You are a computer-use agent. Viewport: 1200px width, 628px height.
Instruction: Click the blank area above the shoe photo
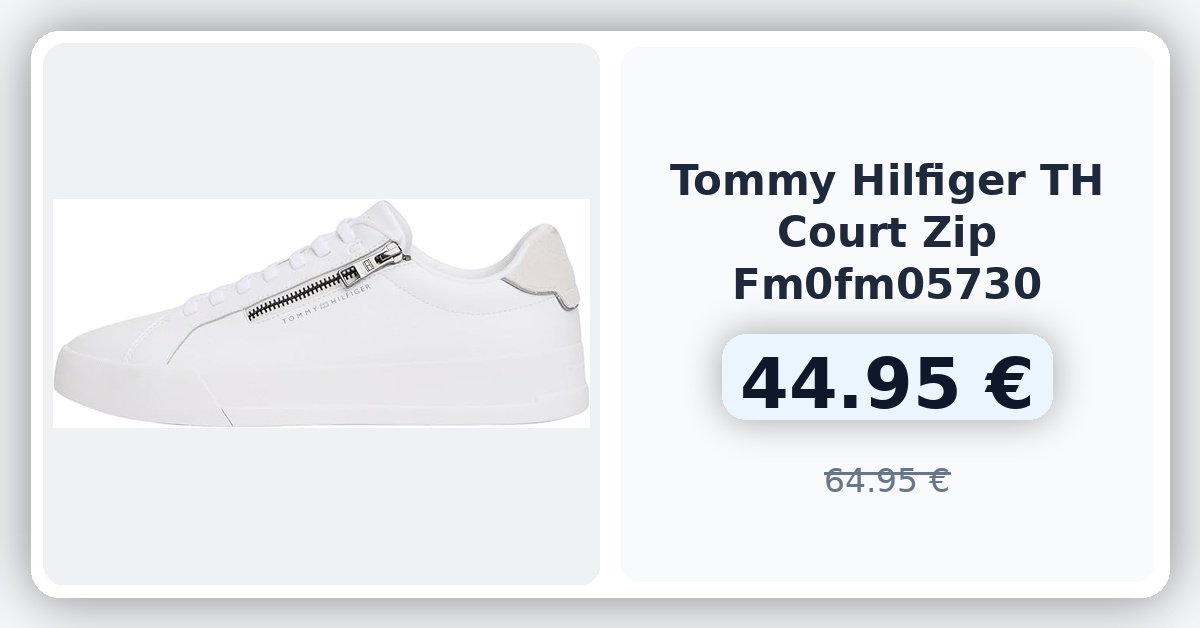pyautogui.click(x=321, y=121)
